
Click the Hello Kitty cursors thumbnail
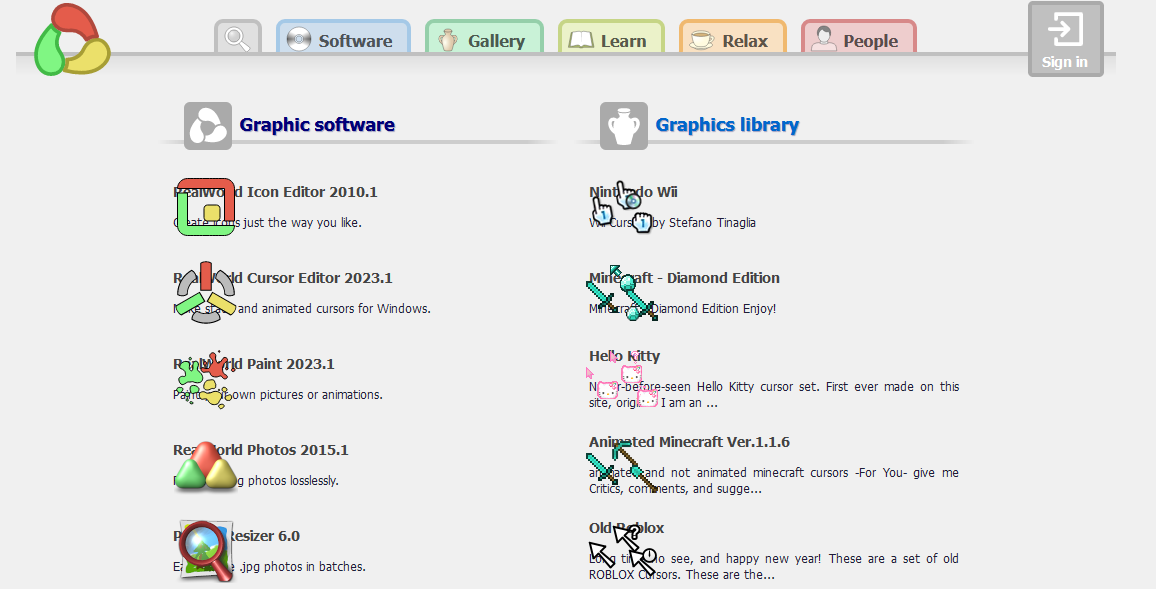pos(621,381)
